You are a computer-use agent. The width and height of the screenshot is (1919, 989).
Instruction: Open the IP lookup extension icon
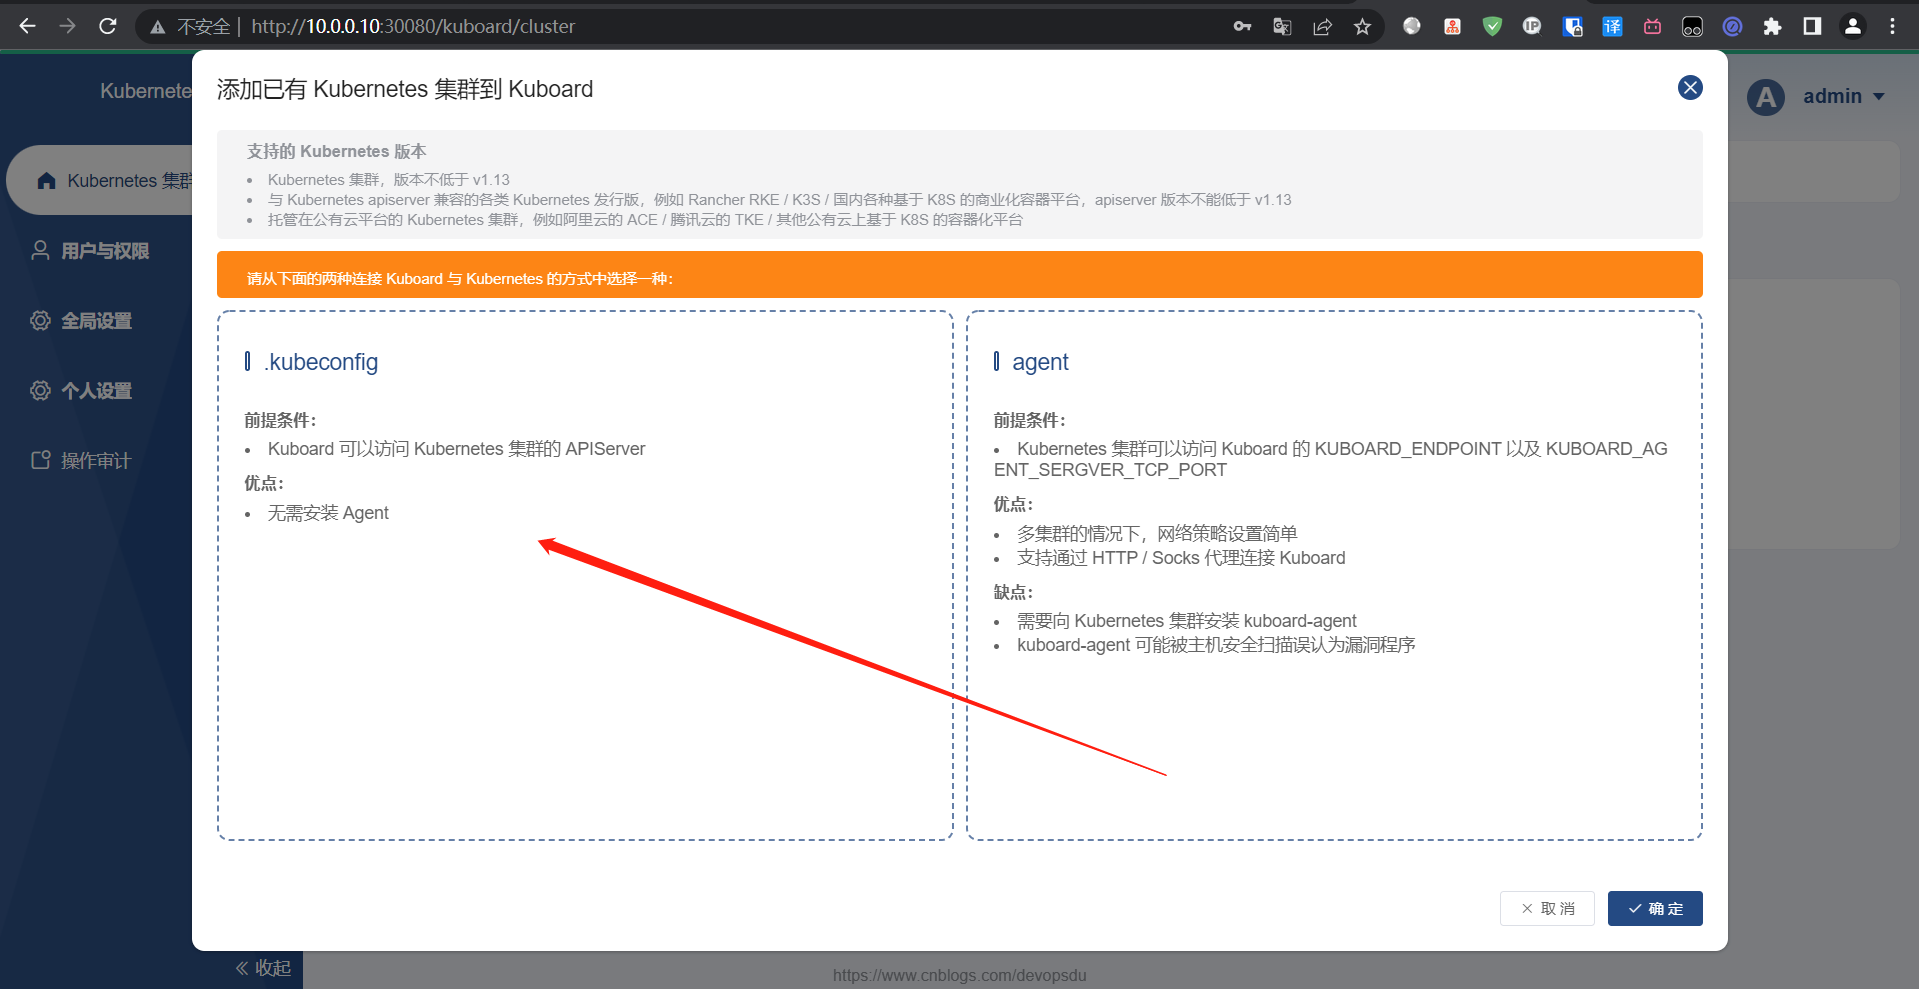tap(1532, 27)
